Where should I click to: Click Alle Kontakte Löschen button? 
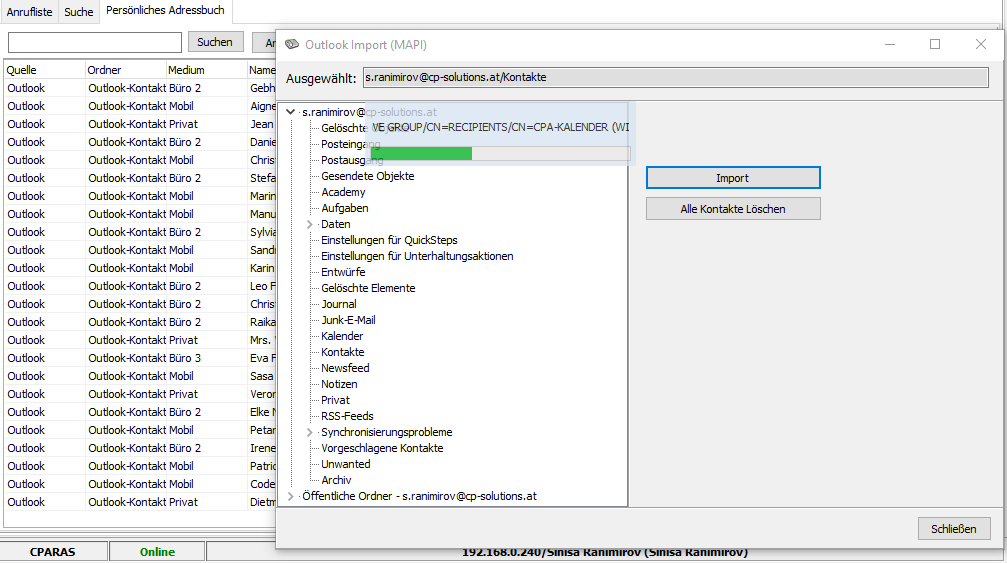coord(733,209)
